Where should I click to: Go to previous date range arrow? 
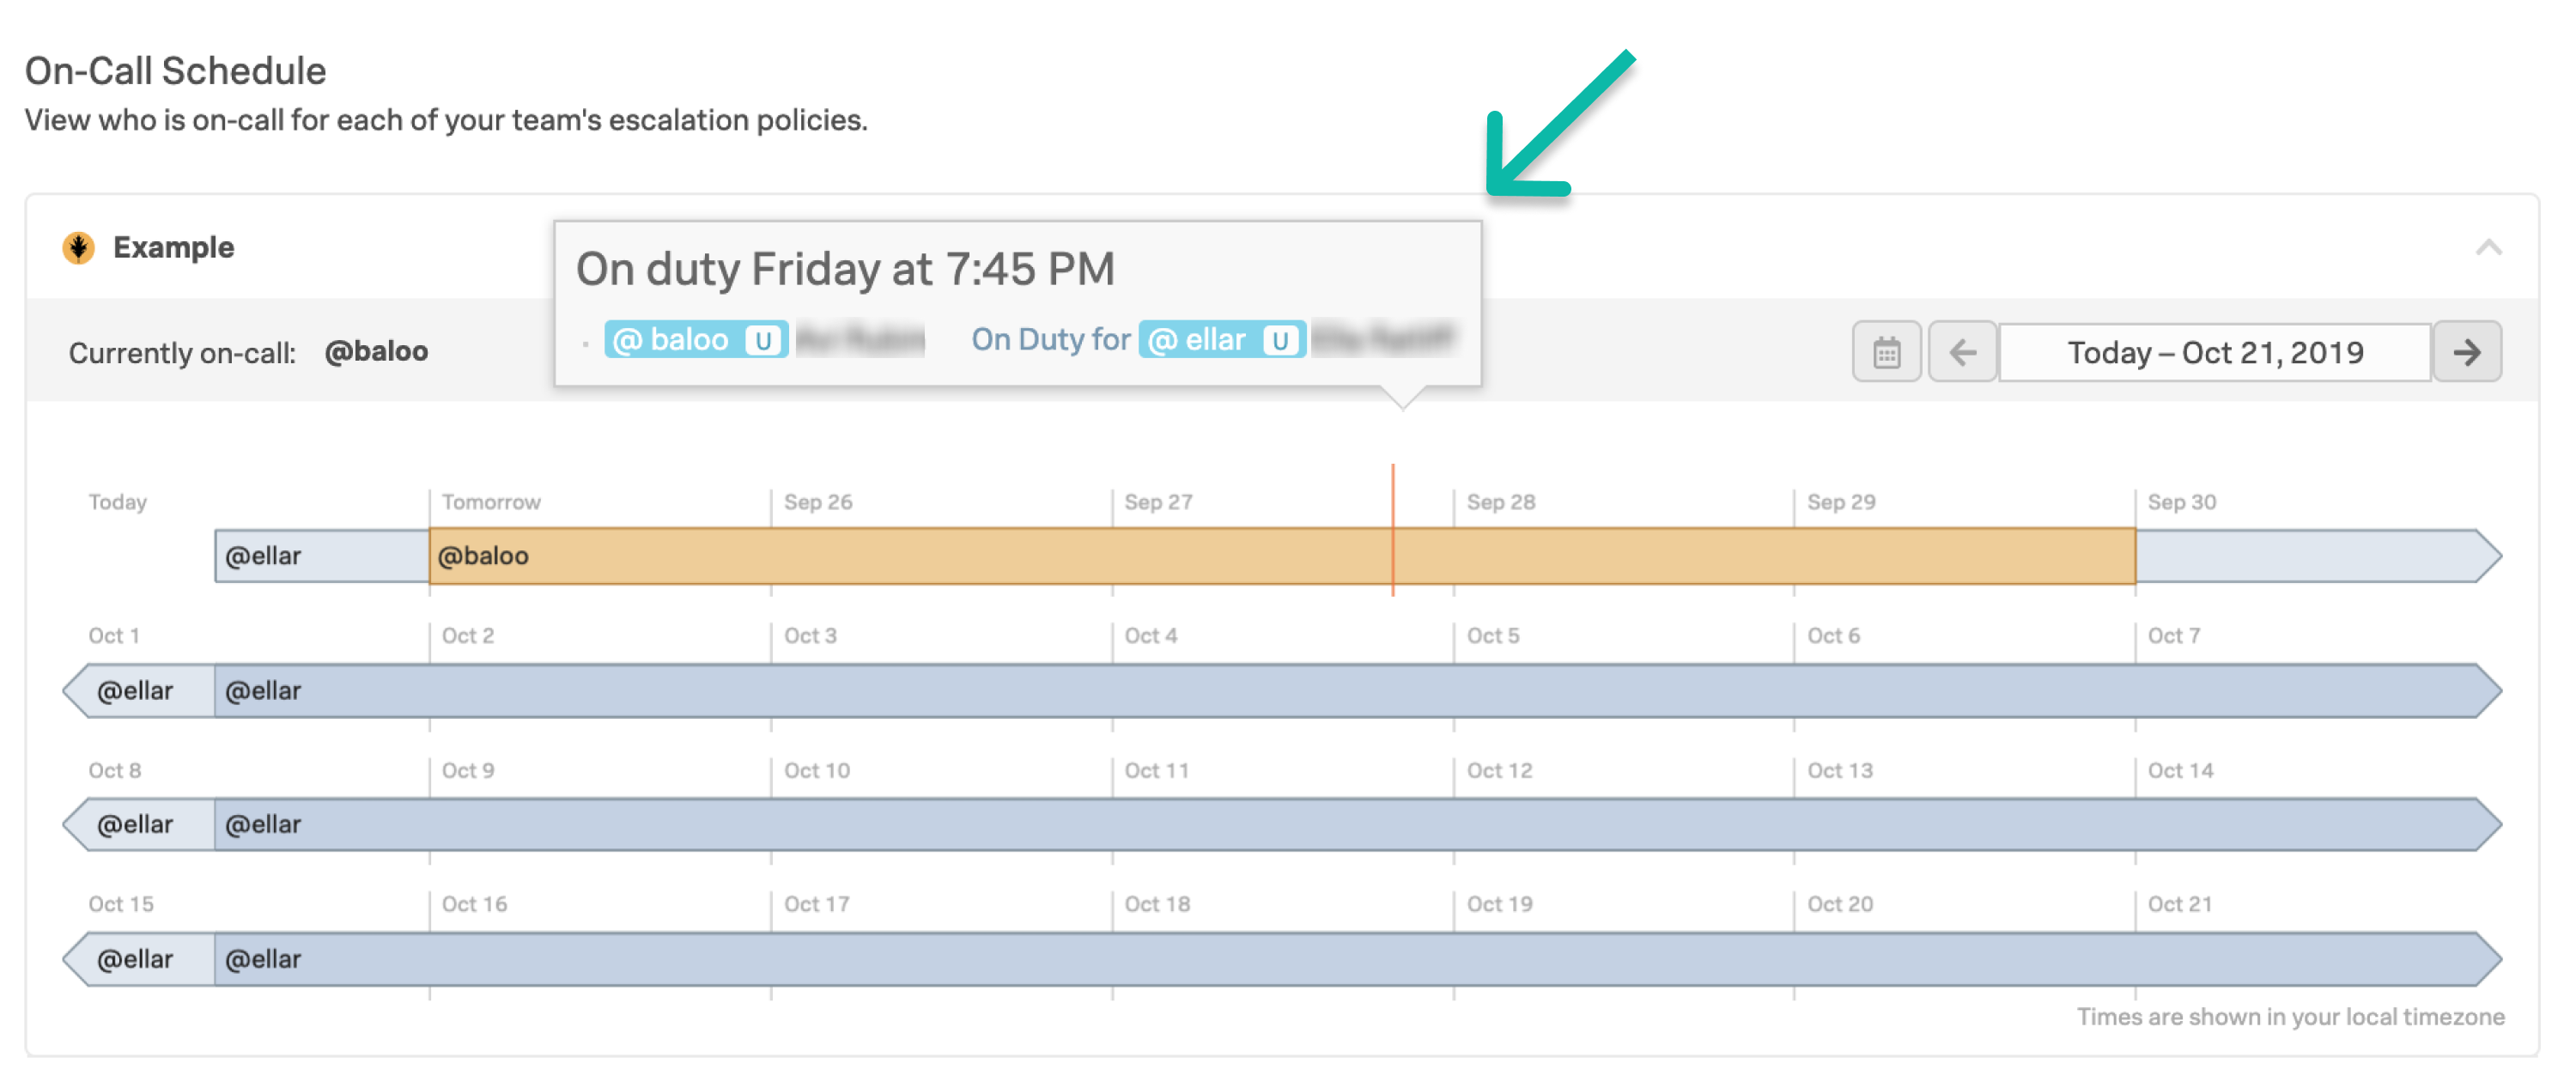(1962, 352)
